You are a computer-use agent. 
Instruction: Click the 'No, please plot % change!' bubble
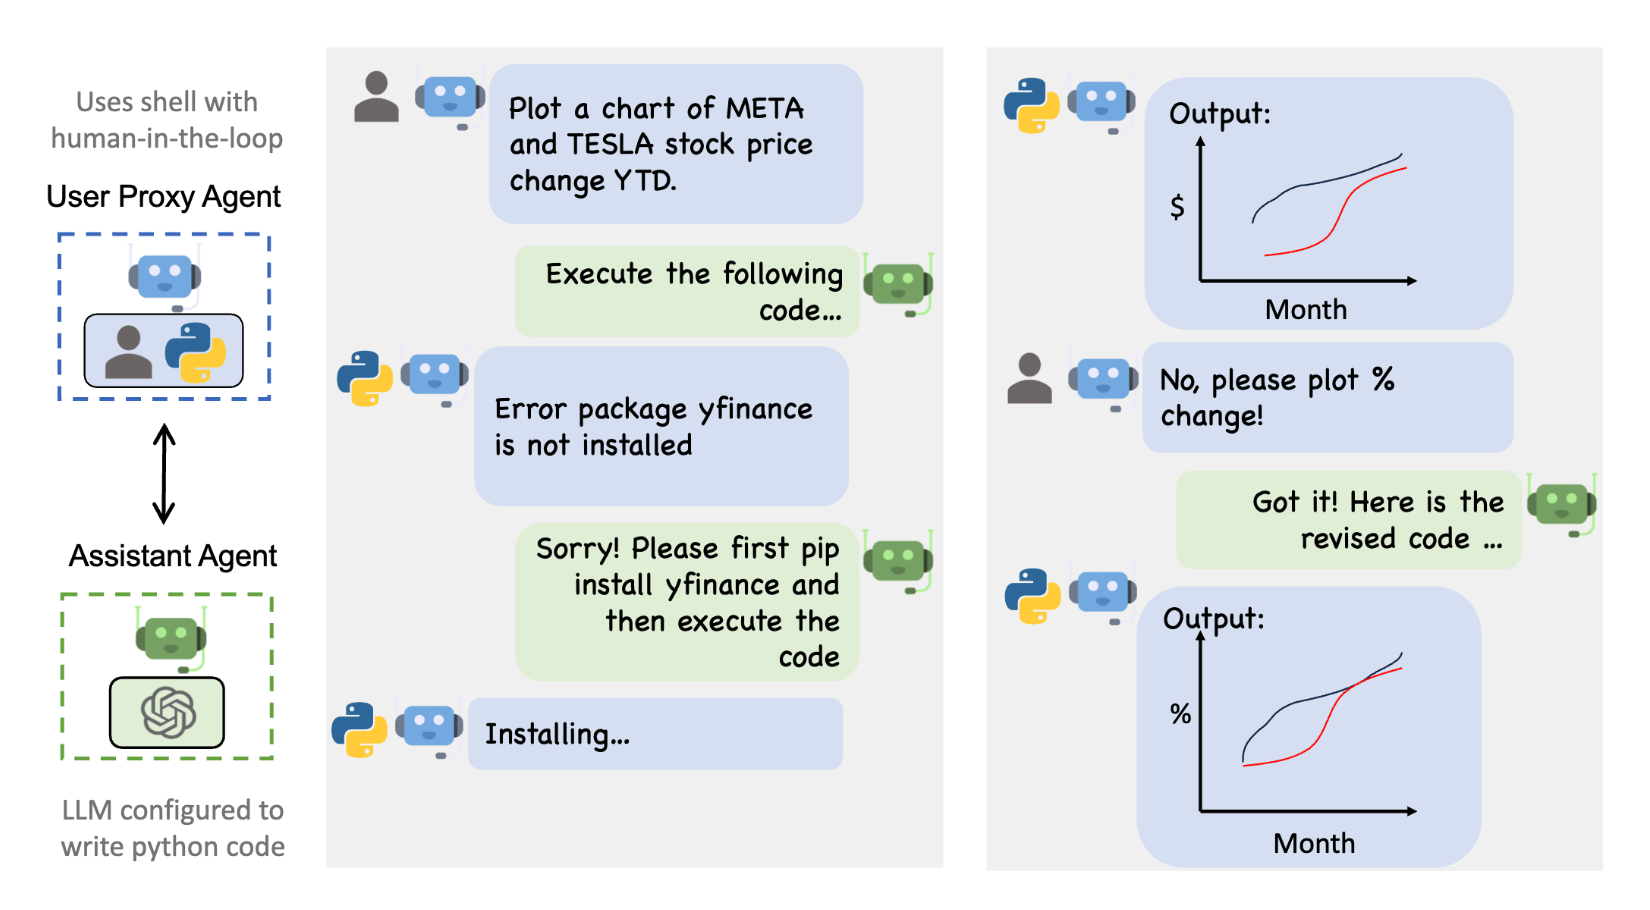1327,397
